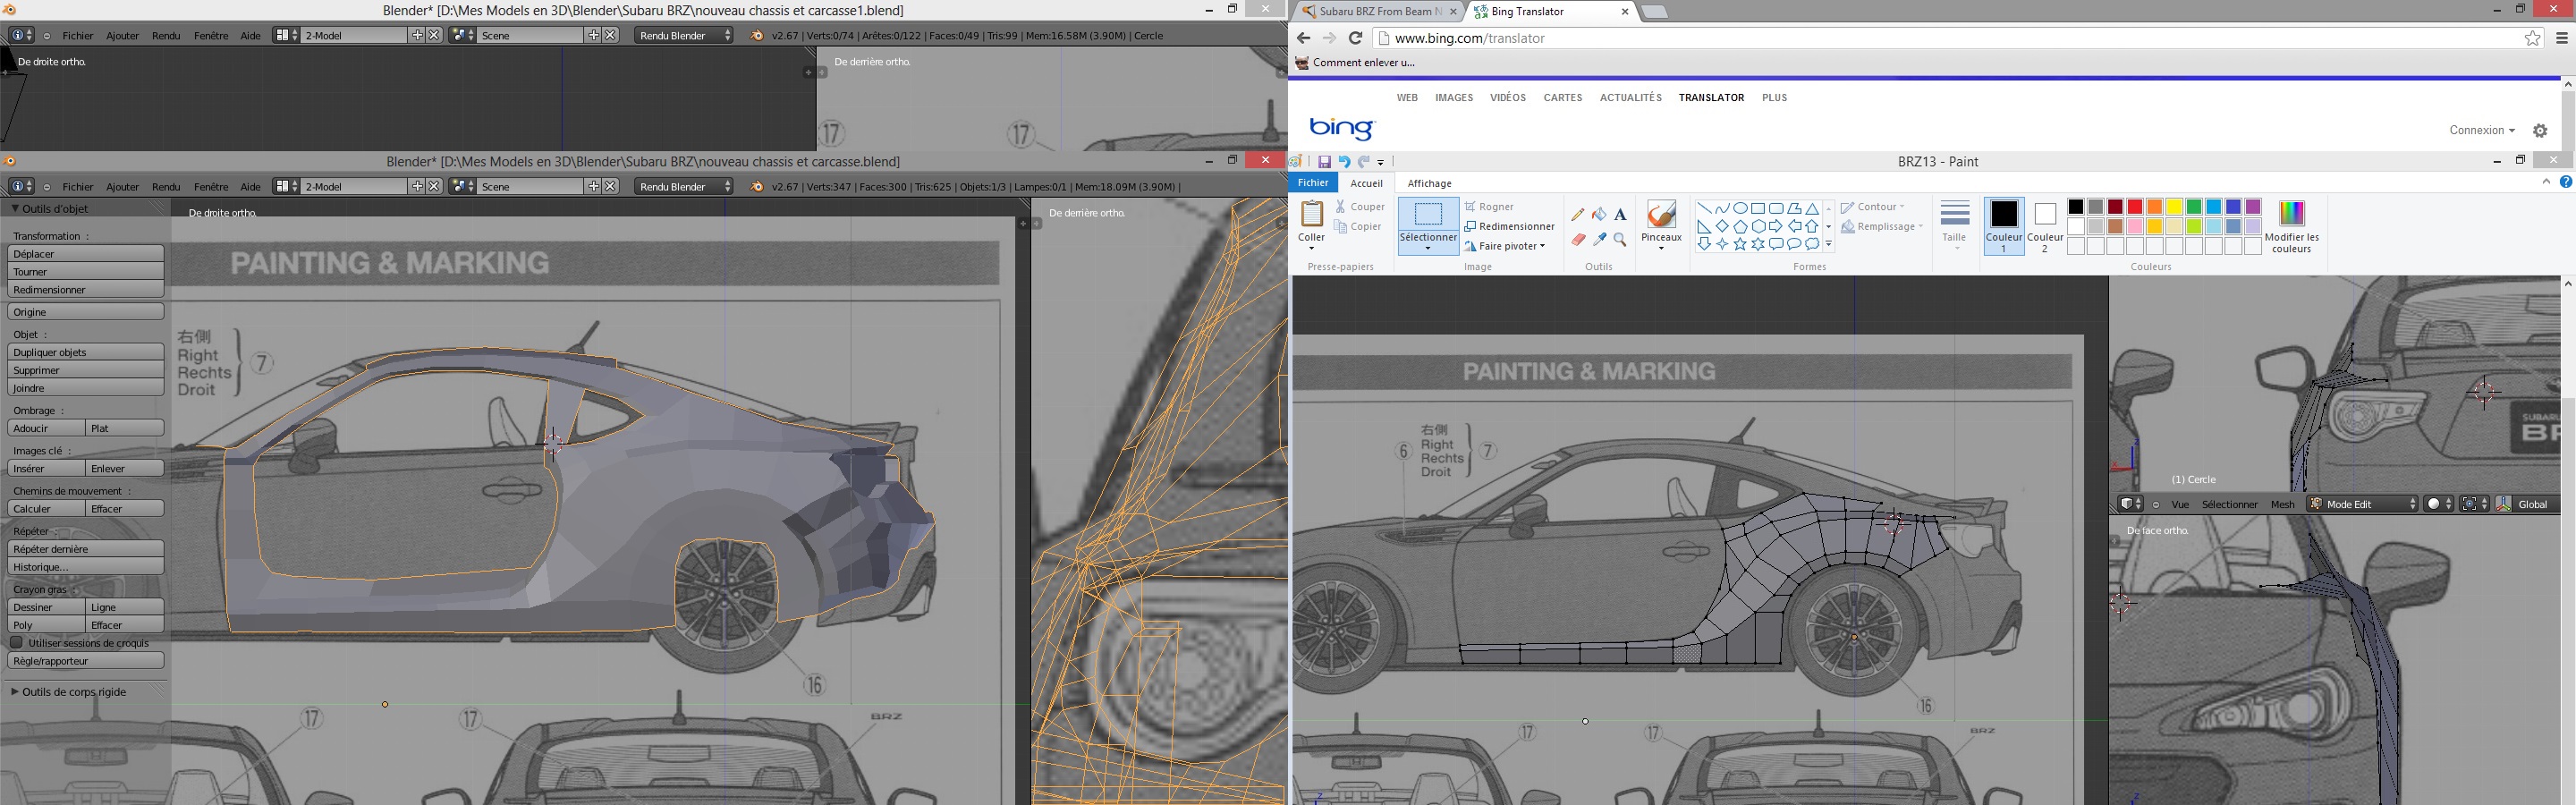Open Customize Quick Access arrow in Paint

tap(1381, 162)
